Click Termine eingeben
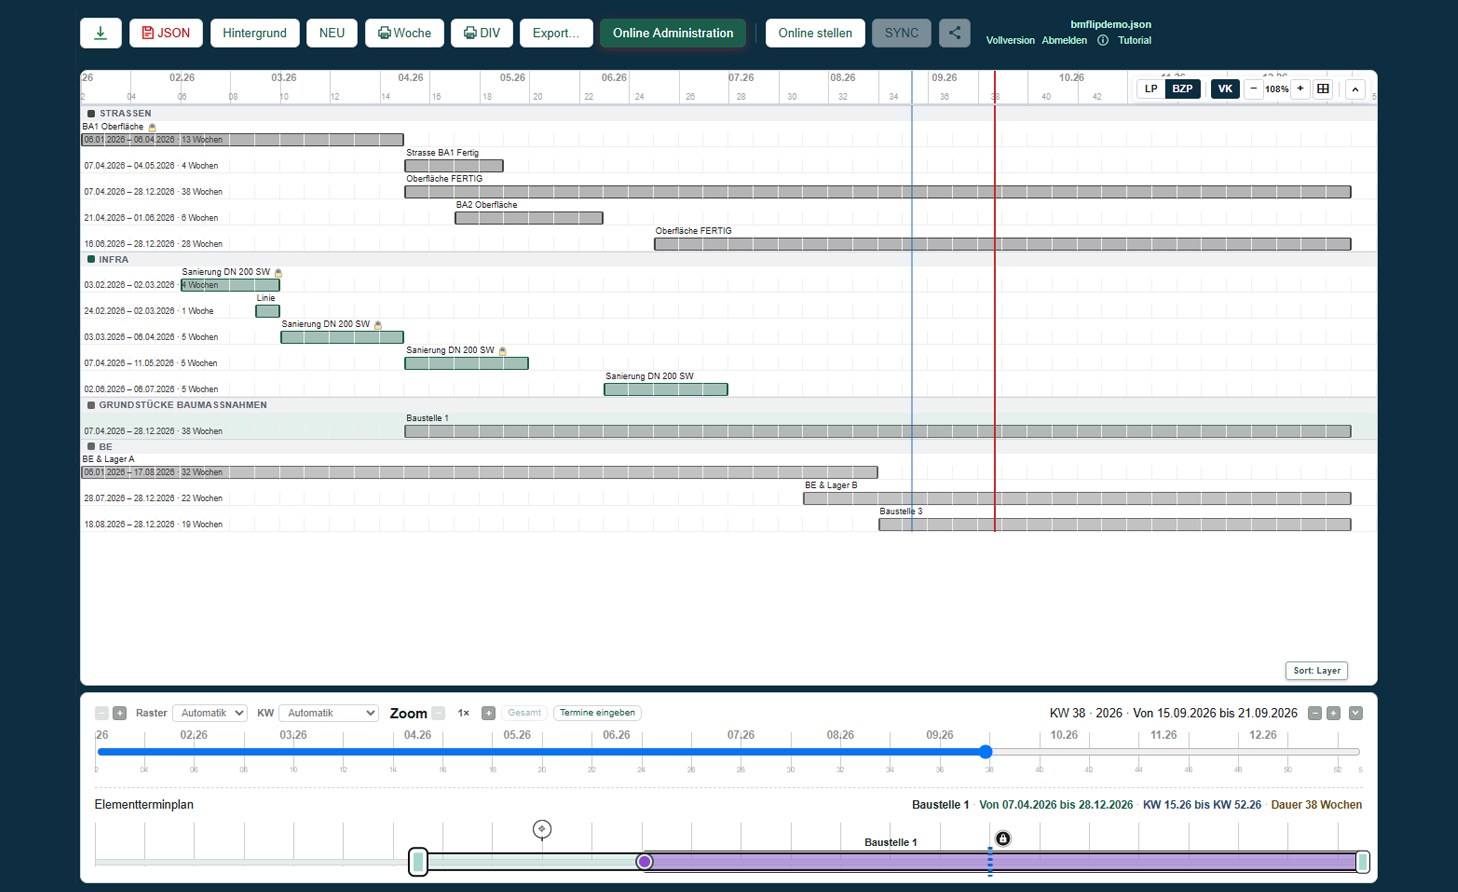The height and width of the screenshot is (892, 1458). [597, 713]
